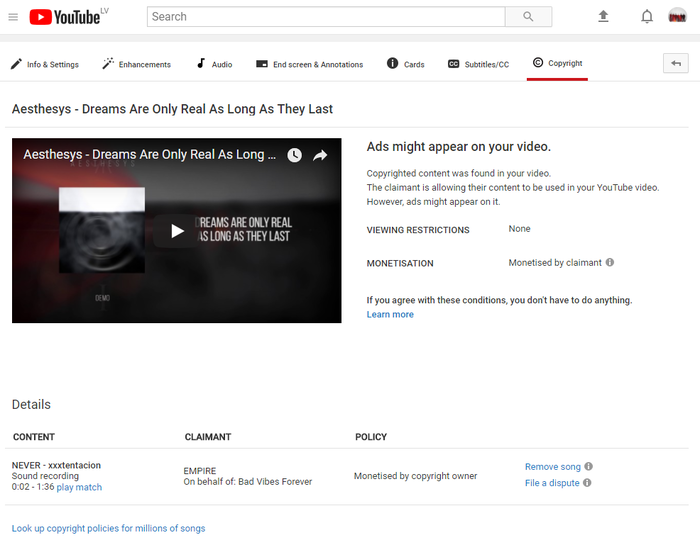Click info icon beside Monetised by claimant
Image resolution: width=700 pixels, height=540 pixels.
(610, 263)
